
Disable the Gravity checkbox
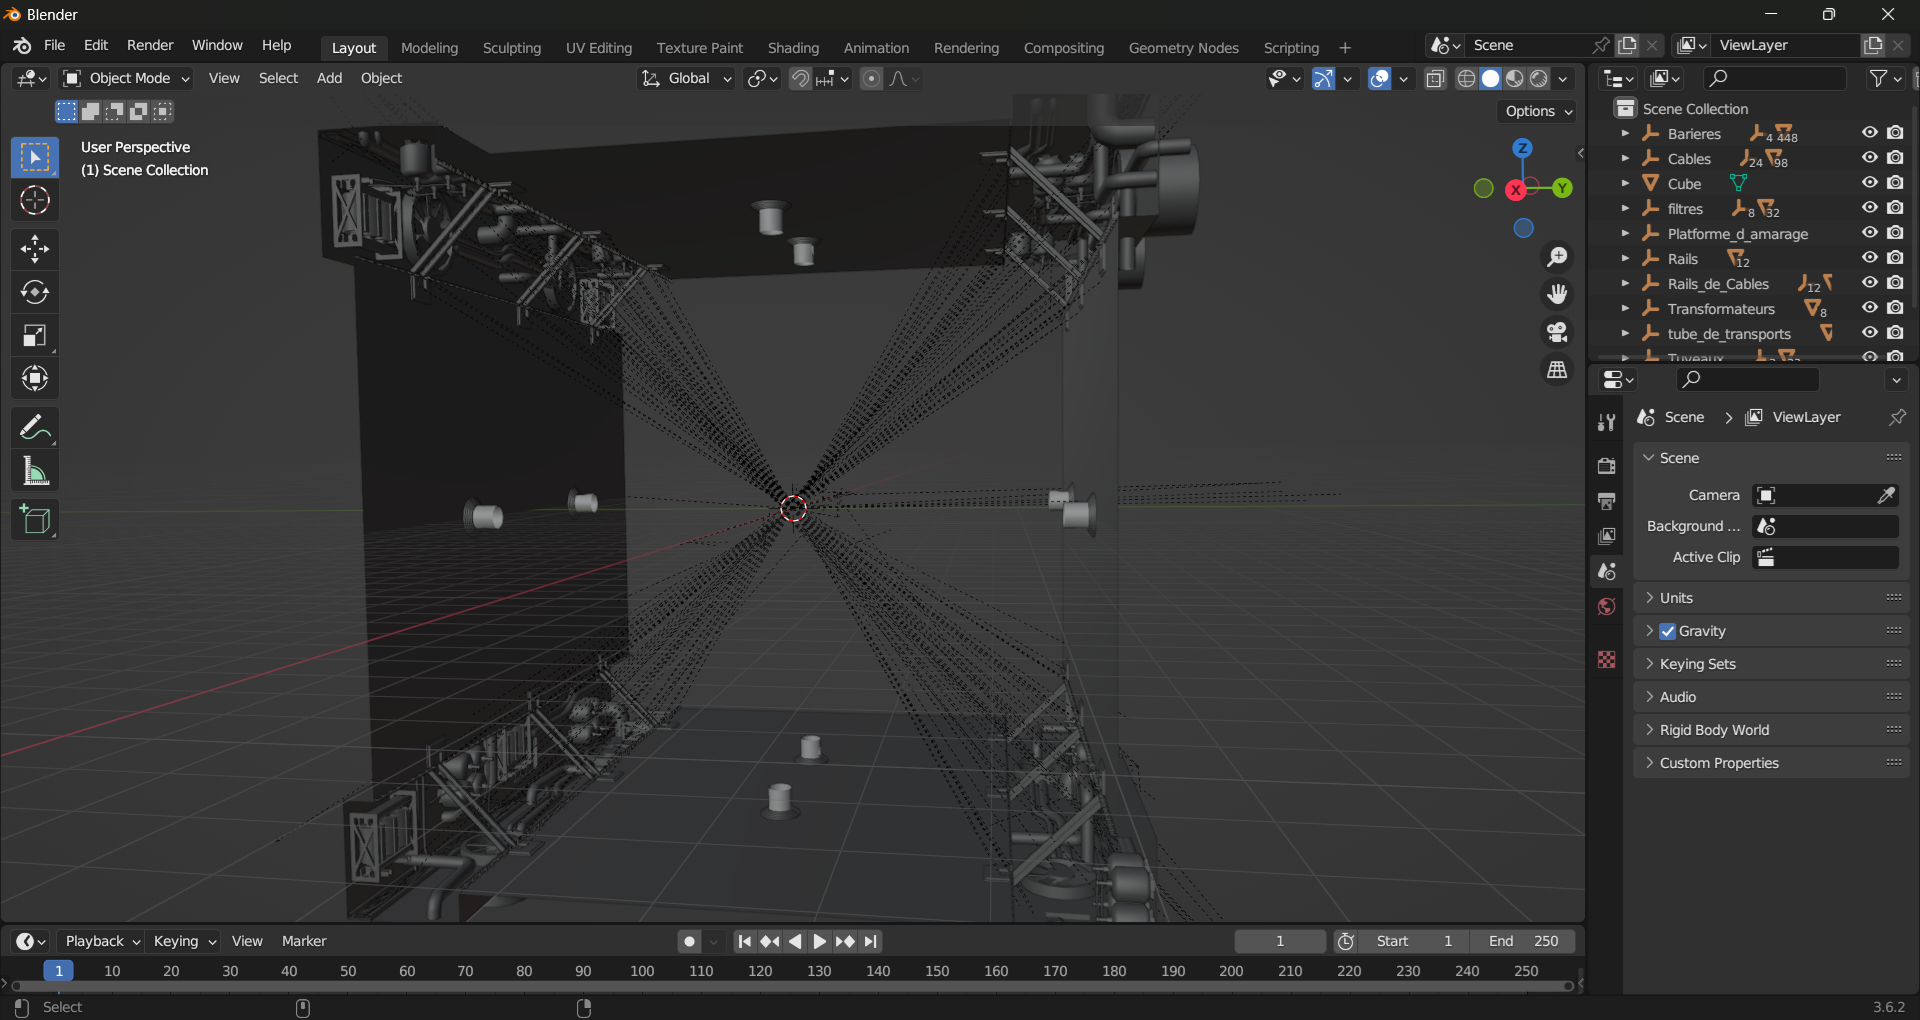1667,631
